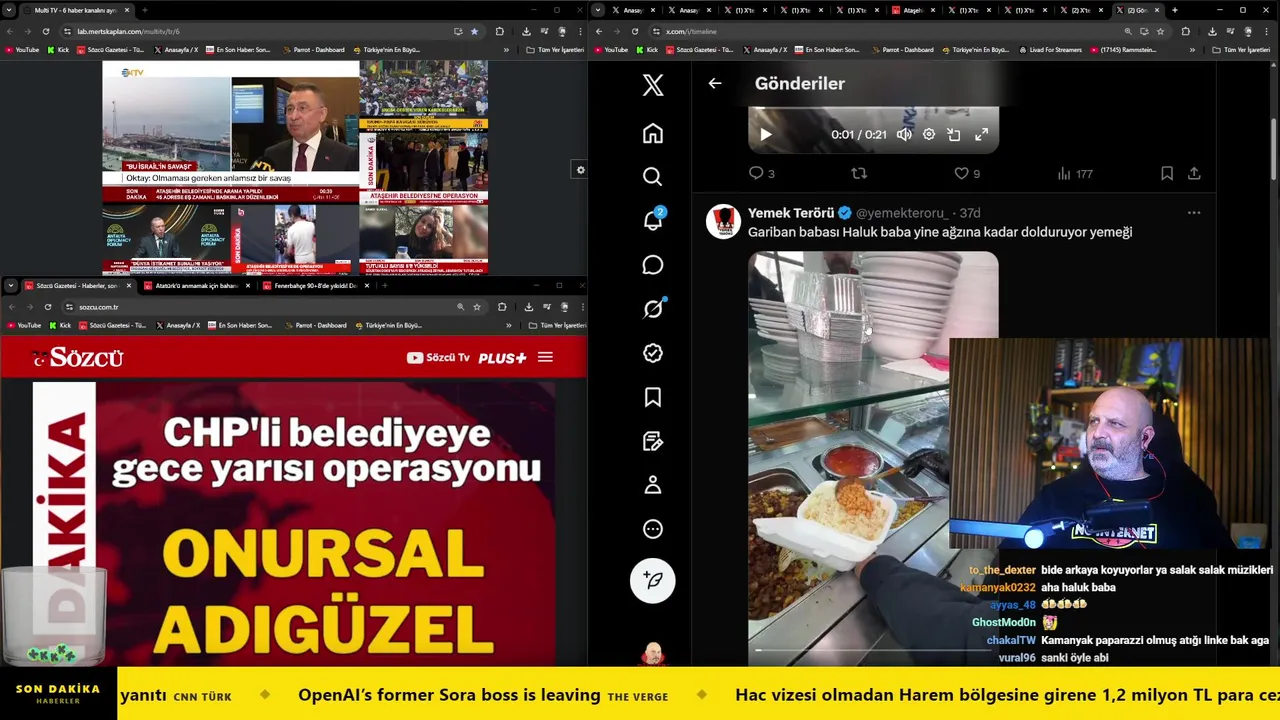
Task: Toggle bookmark star in Multi TV address bar
Action: pos(474,31)
